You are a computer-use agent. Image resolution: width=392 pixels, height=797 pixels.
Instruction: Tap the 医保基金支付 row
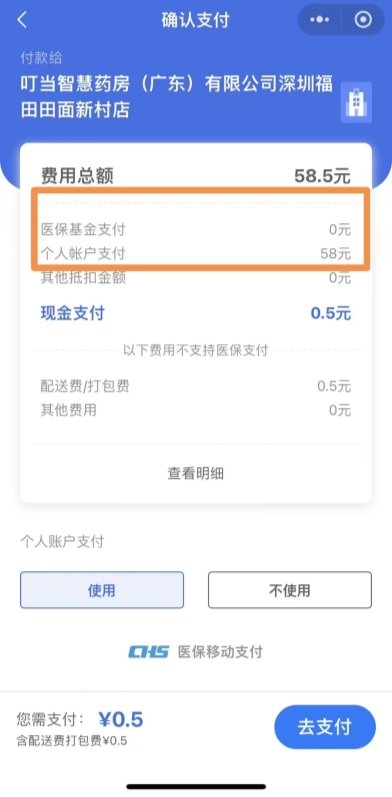196,230
